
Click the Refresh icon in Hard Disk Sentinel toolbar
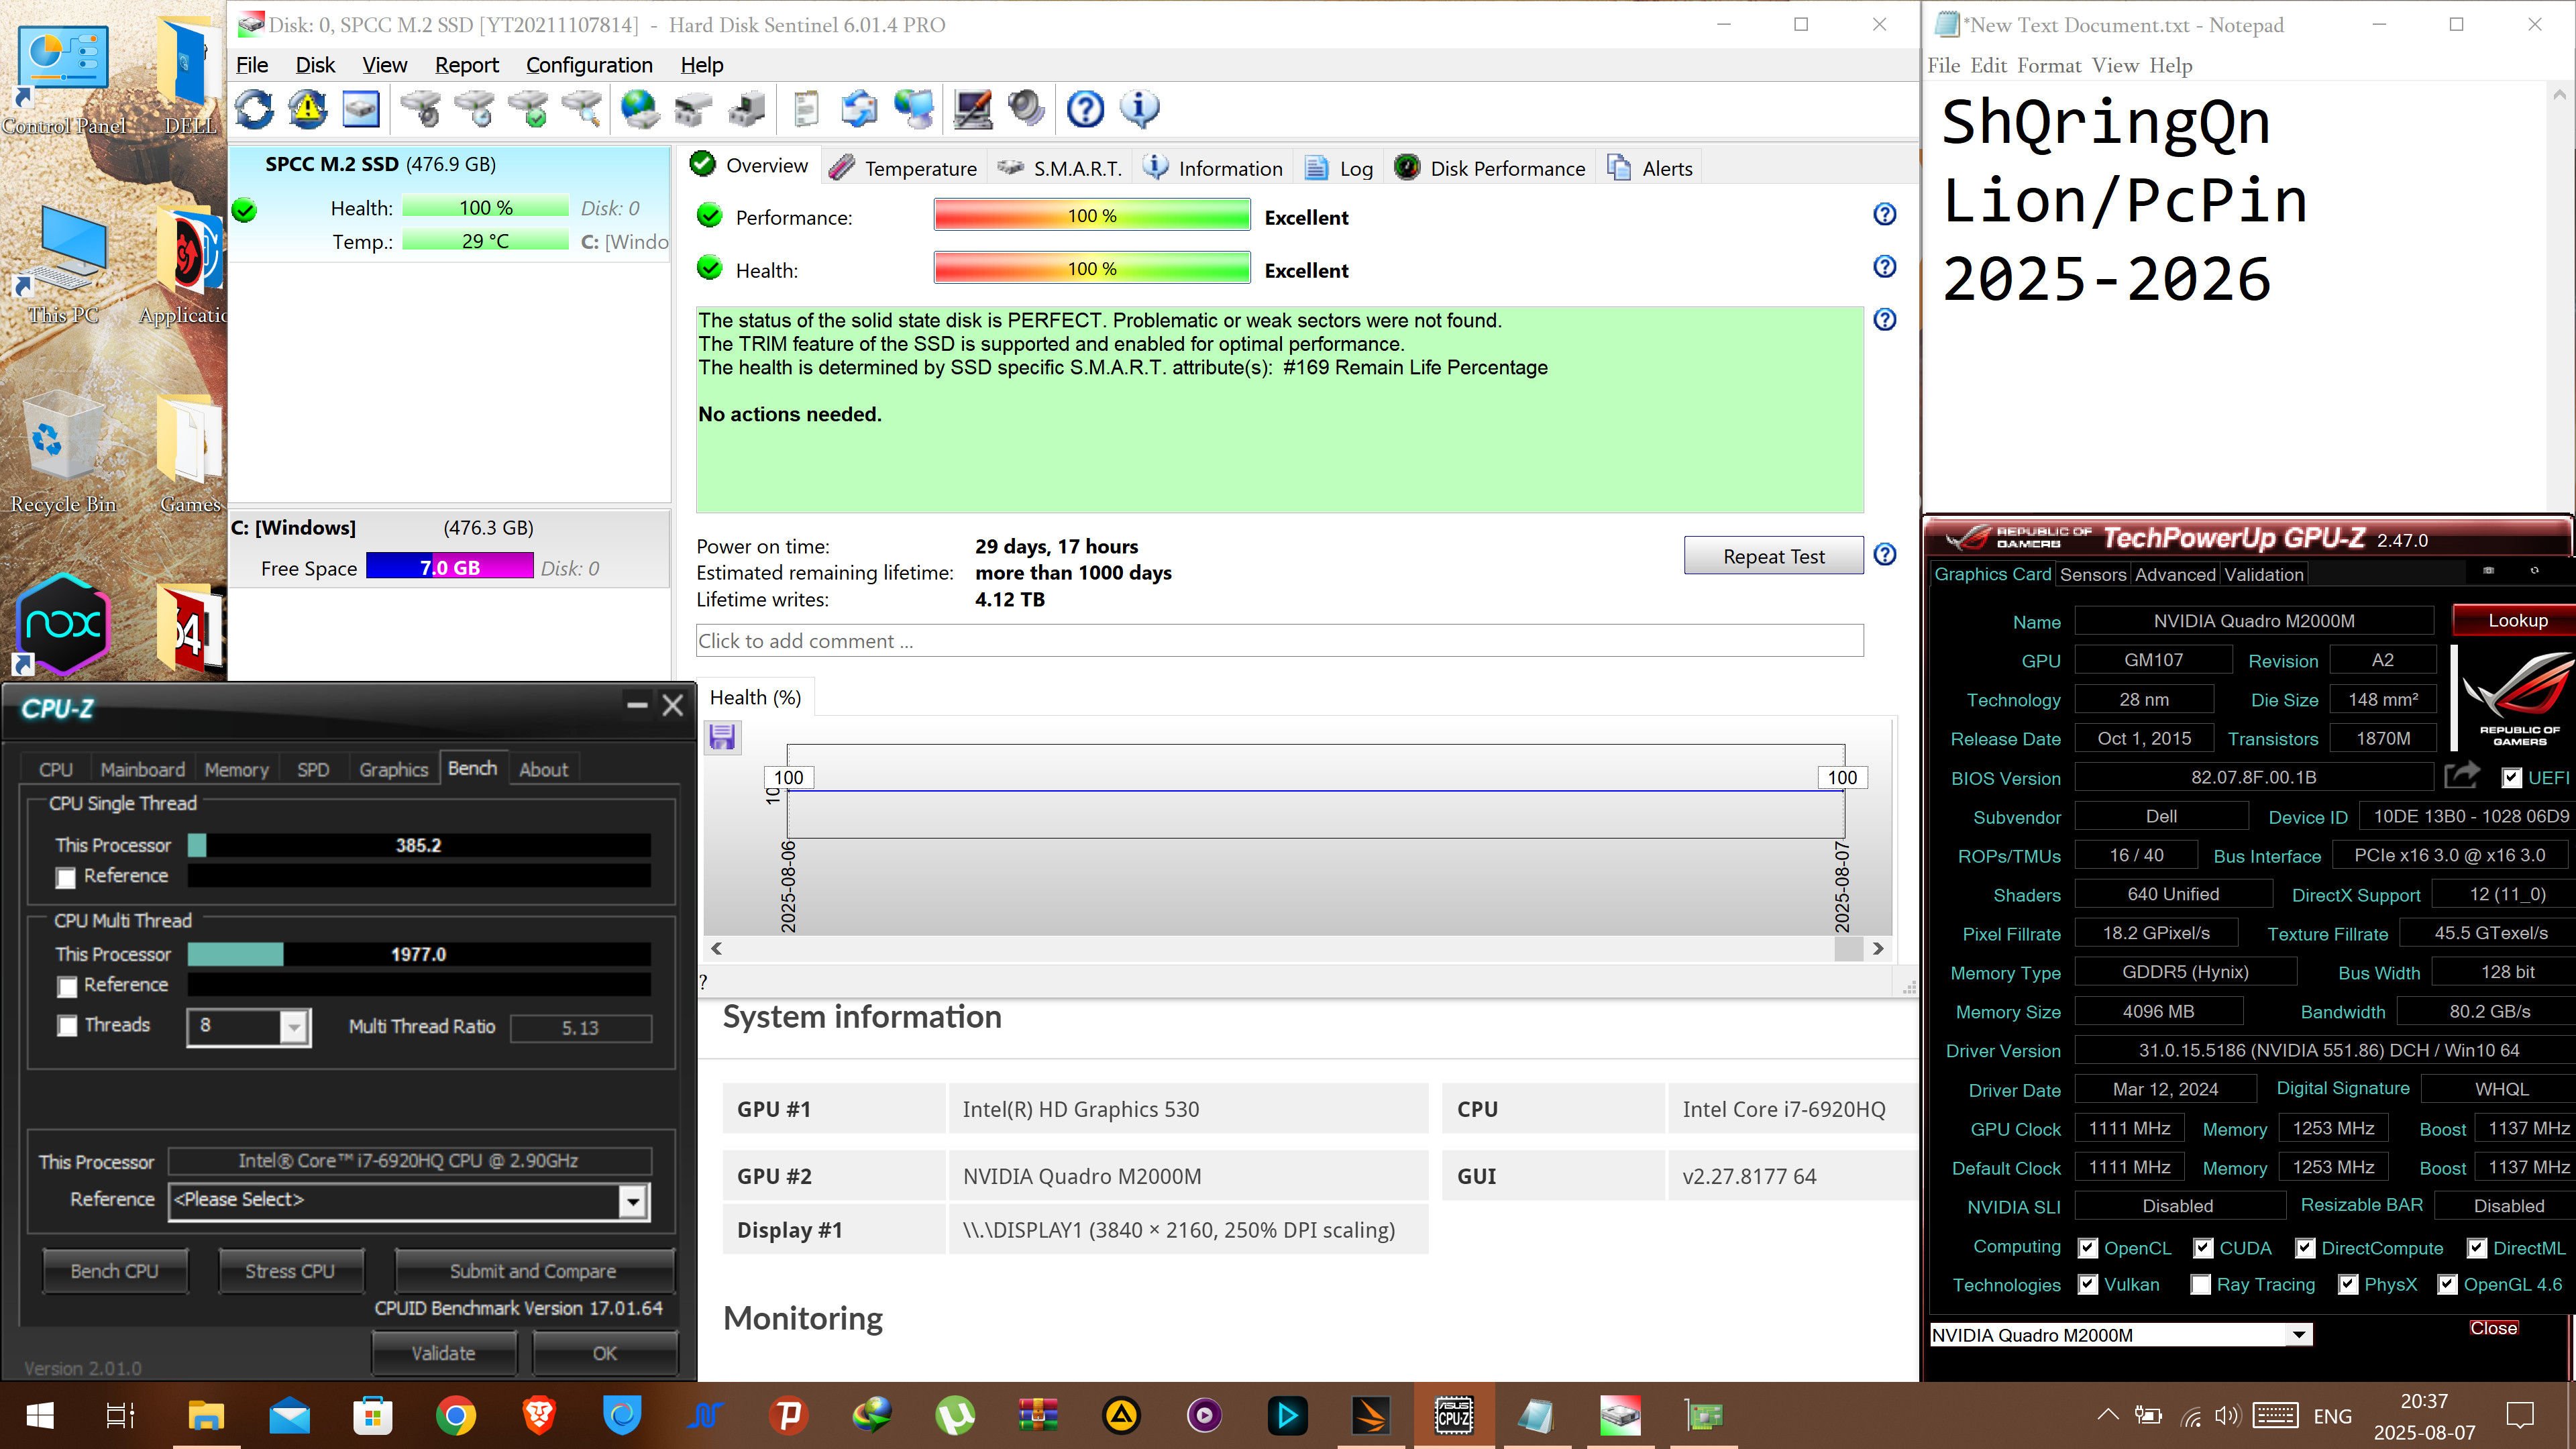pos(254,109)
